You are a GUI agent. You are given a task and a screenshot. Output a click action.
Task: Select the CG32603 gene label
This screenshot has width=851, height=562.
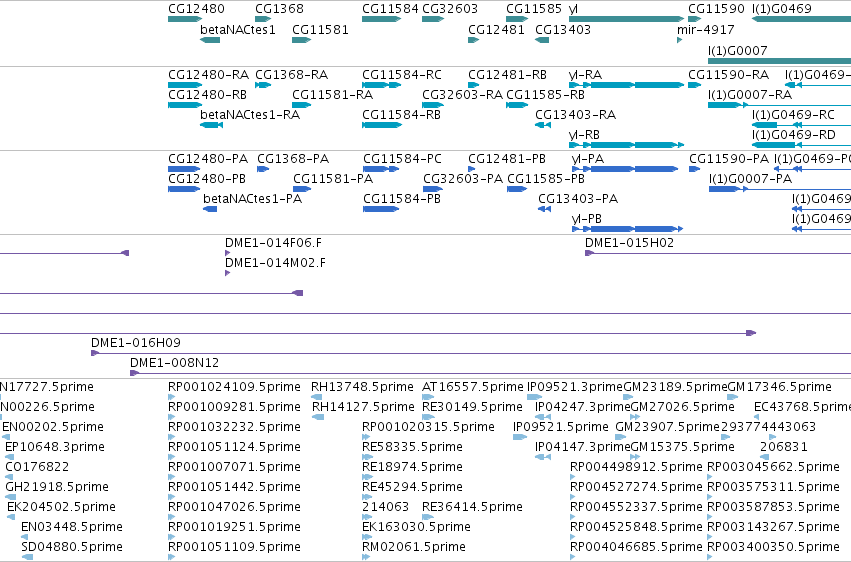[450, 9]
